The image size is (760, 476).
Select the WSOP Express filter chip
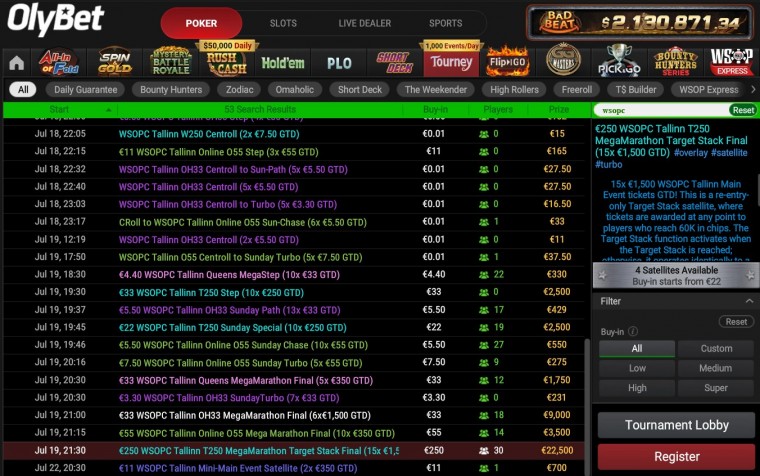point(709,89)
